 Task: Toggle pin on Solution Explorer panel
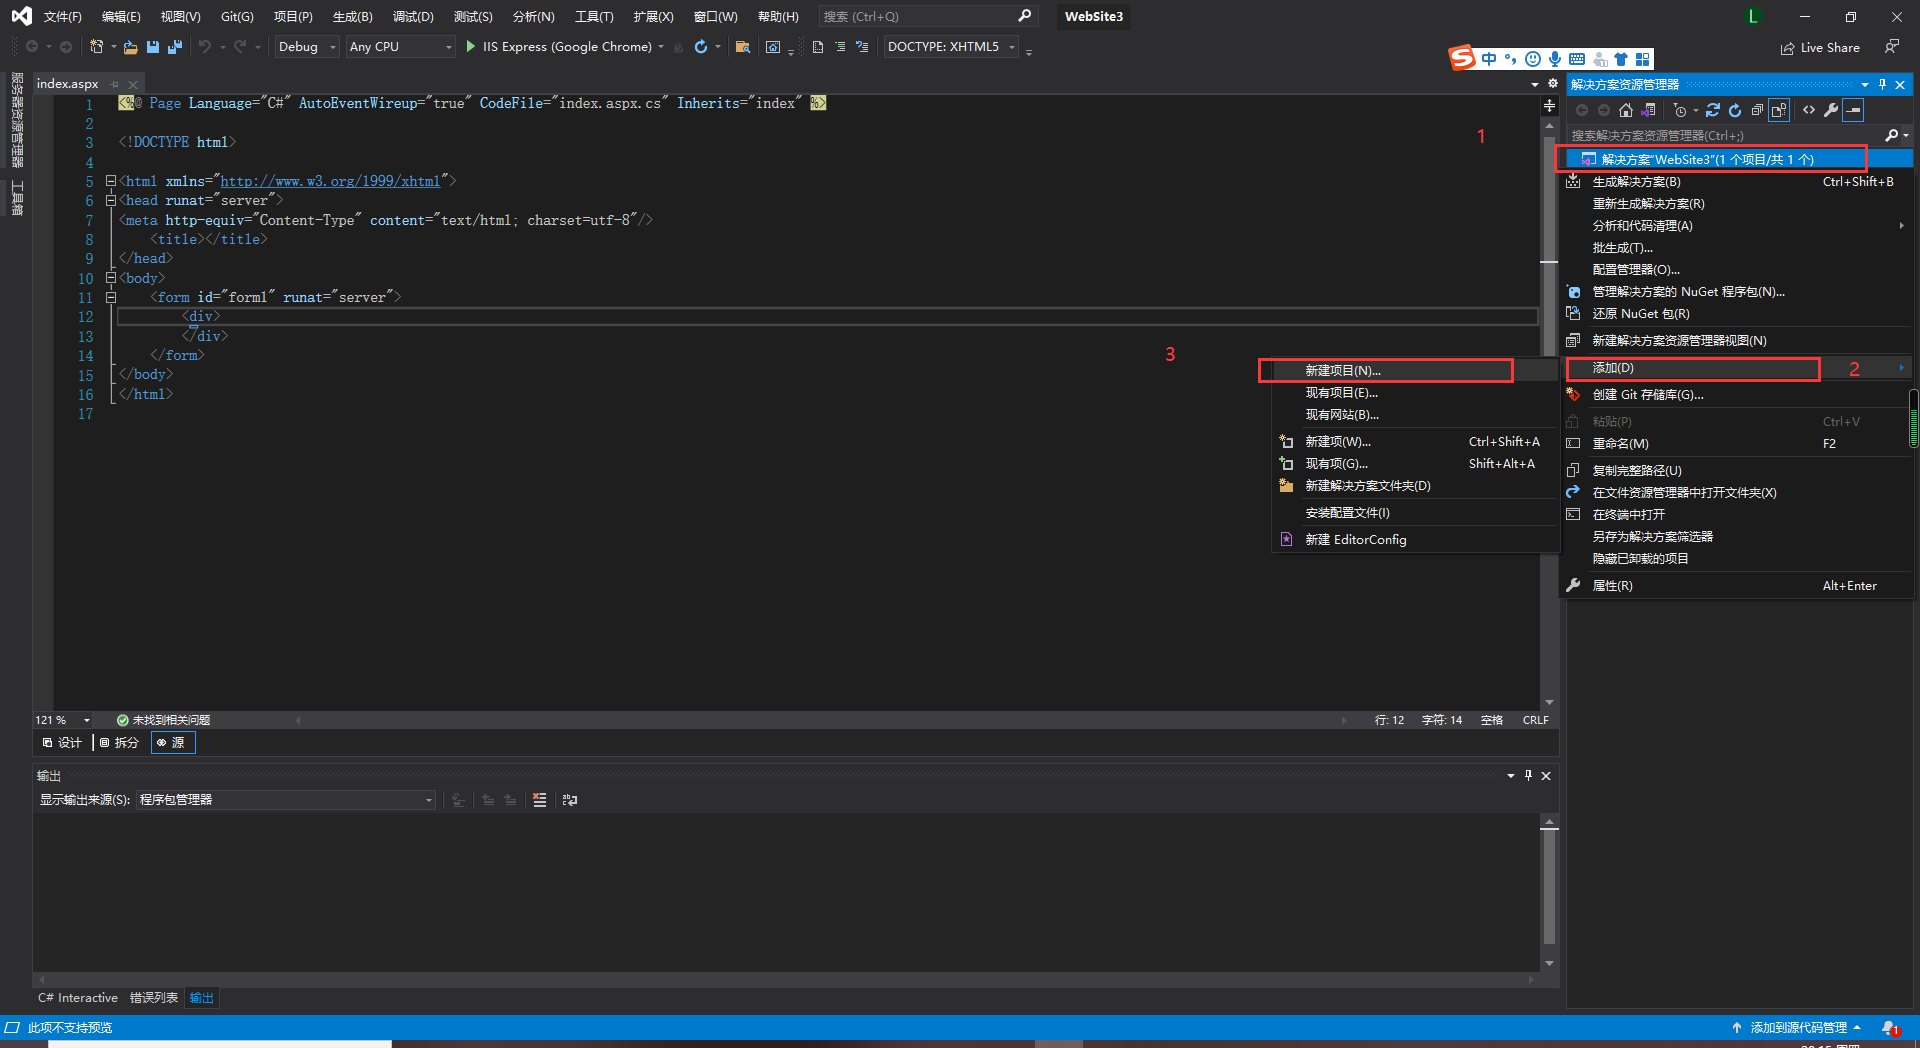tap(1882, 85)
